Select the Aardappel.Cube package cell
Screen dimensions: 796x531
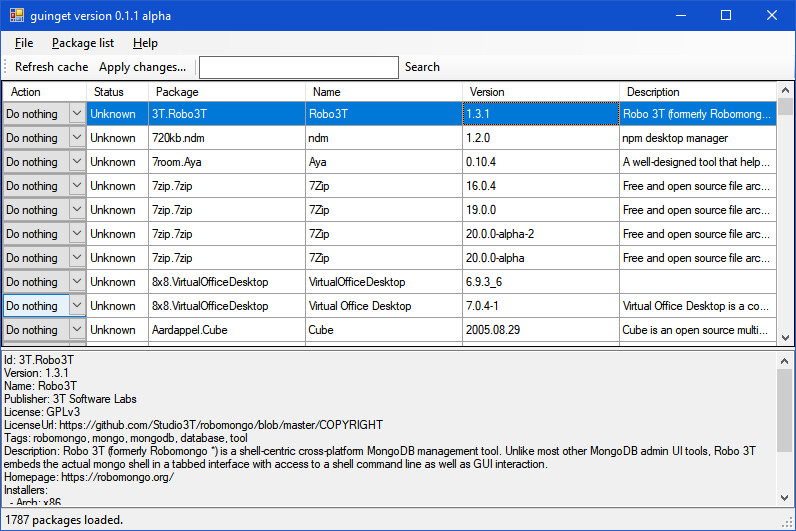point(226,329)
